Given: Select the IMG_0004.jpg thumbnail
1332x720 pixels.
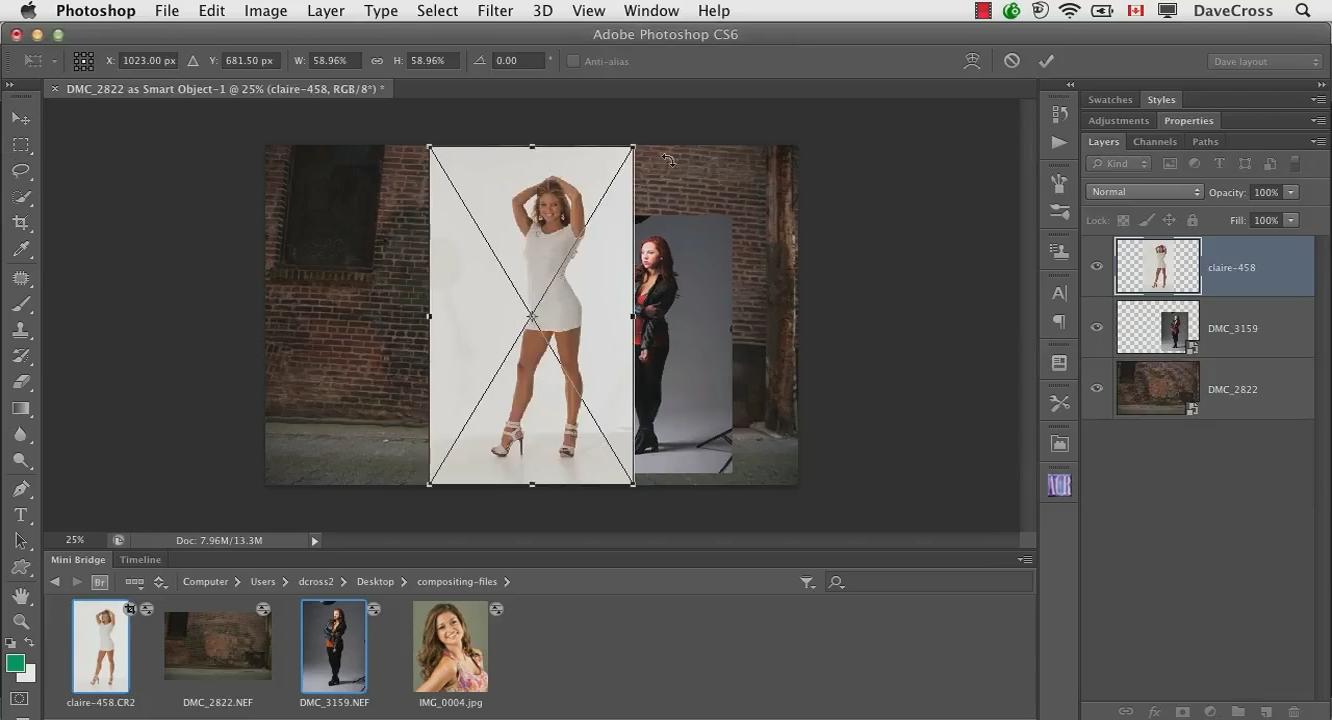Looking at the screenshot, I should tap(450, 647).
